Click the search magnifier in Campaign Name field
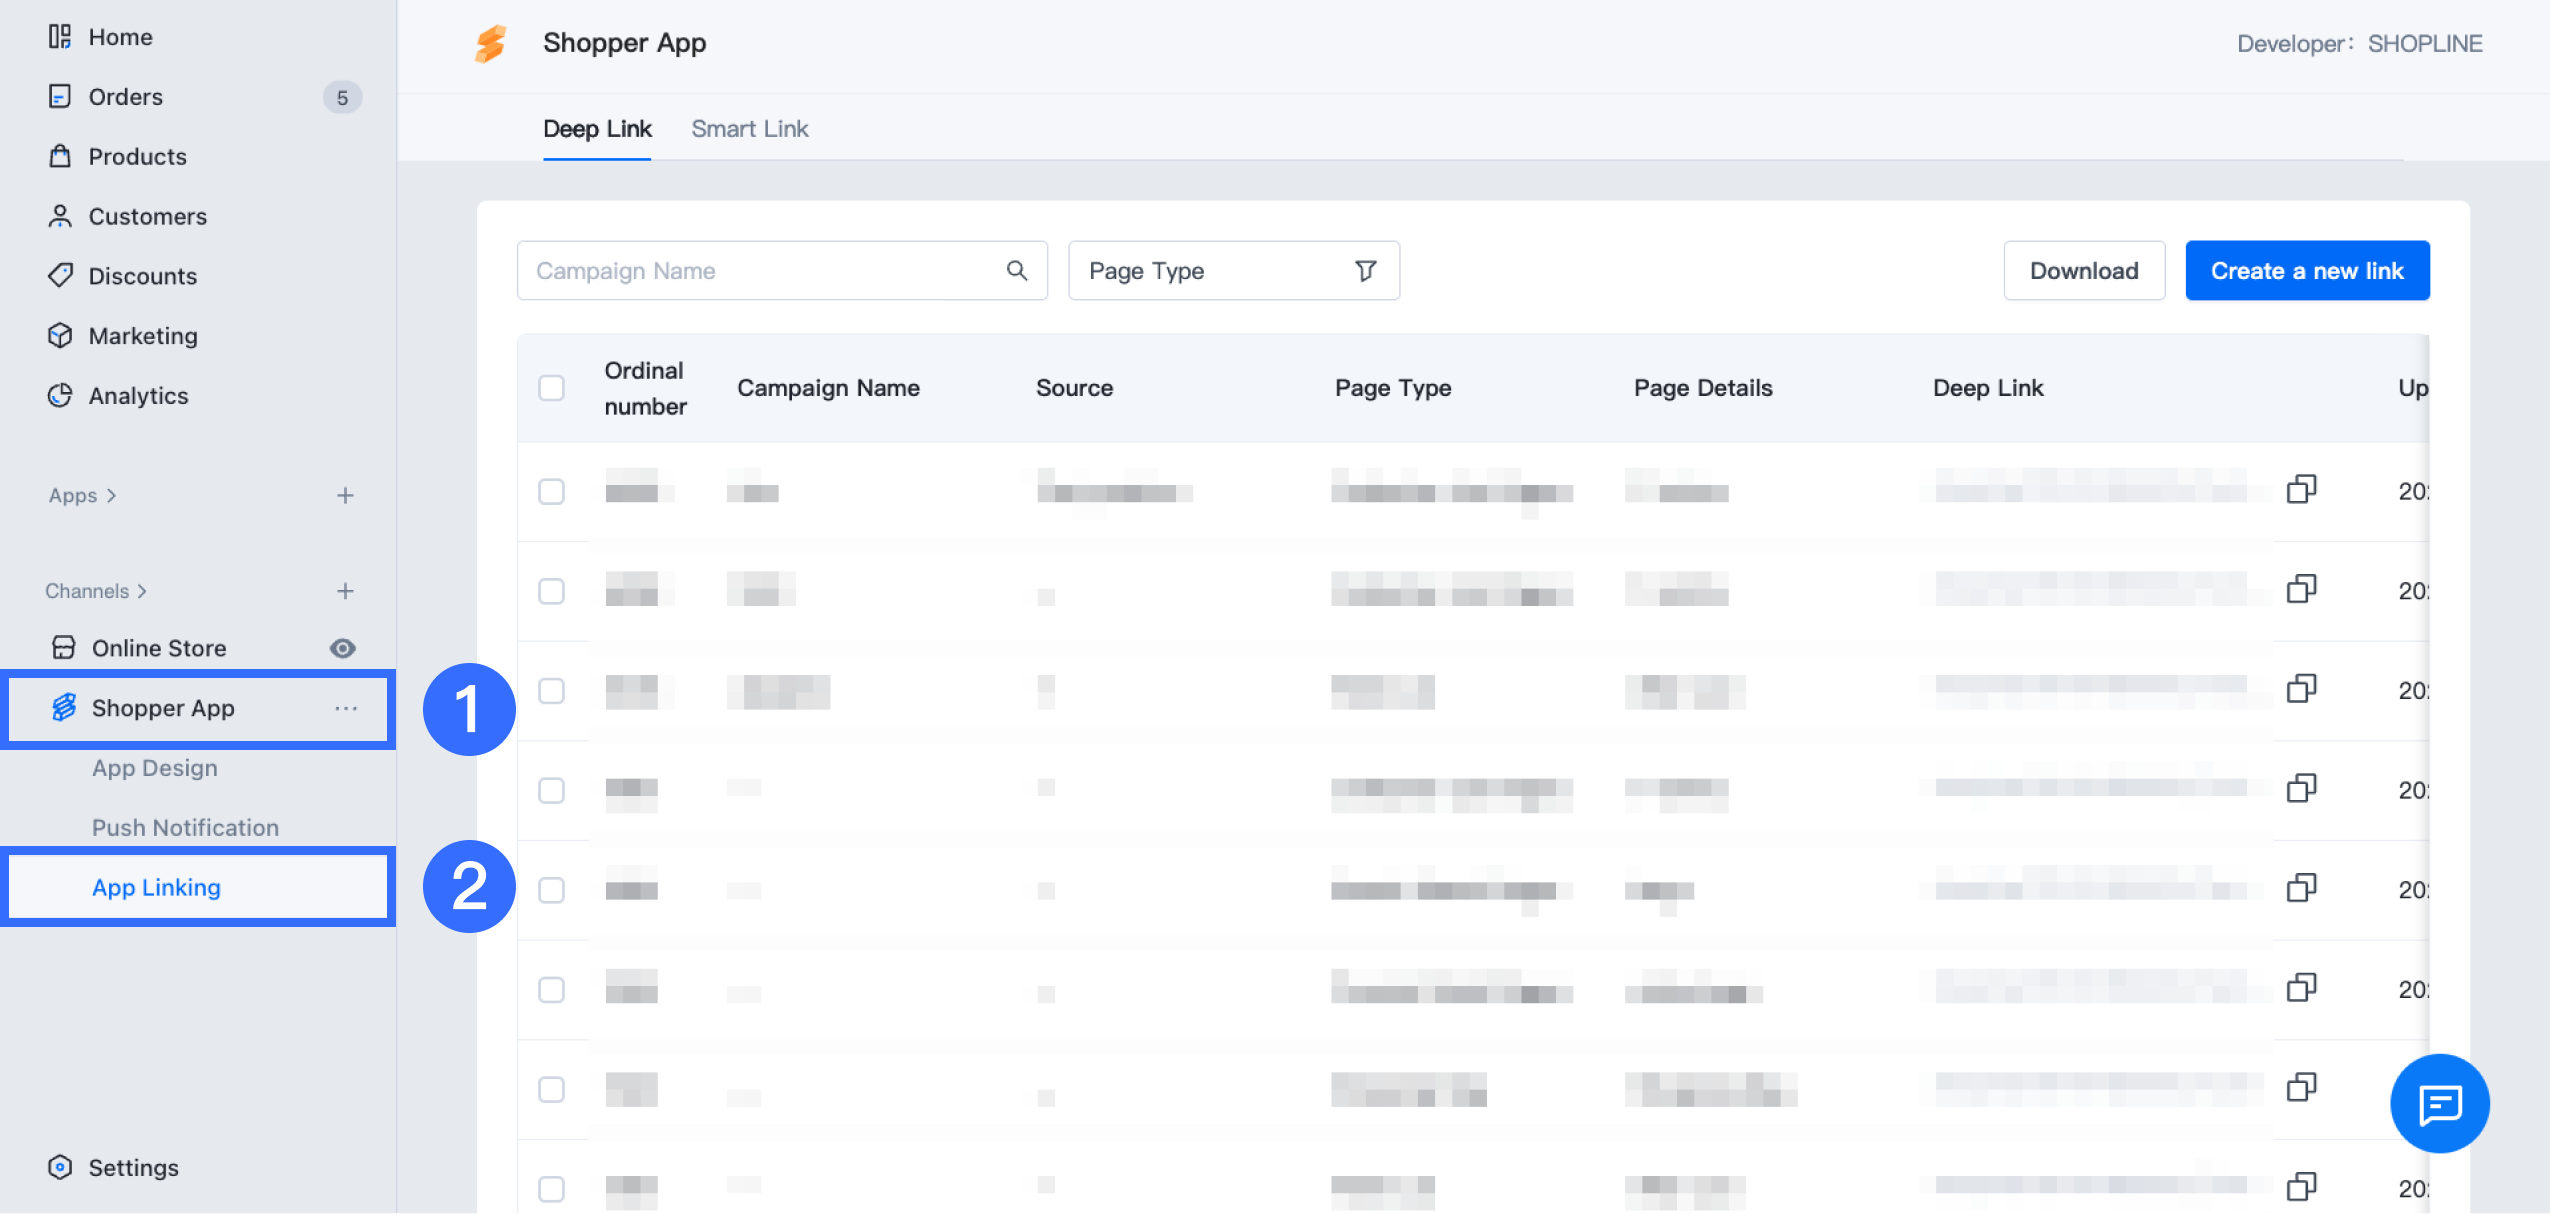Image resolution: width=2550 pixels, height=1214 pixels. pos(1016,271)
